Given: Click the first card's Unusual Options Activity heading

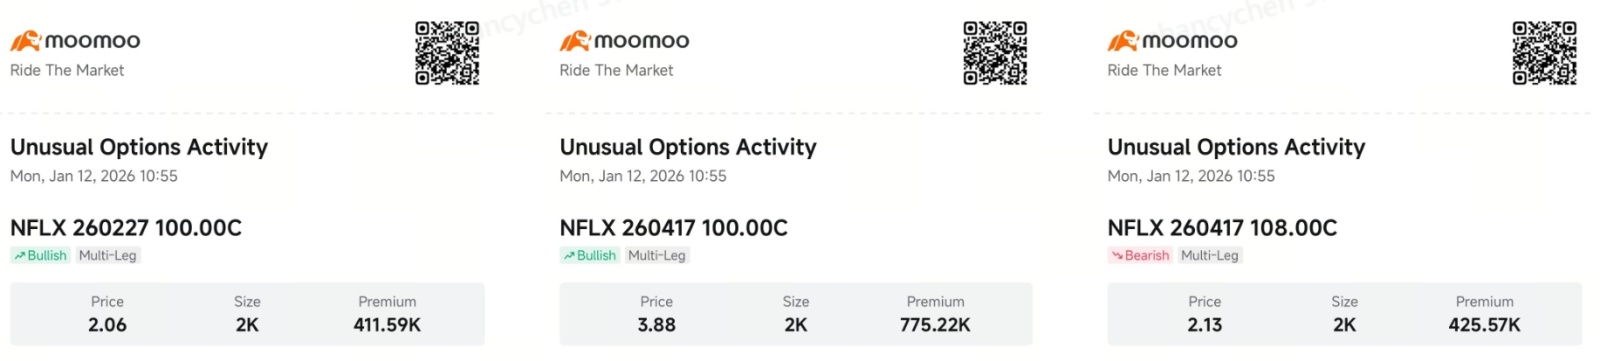Looking at the screenshot, I should 139,148.
